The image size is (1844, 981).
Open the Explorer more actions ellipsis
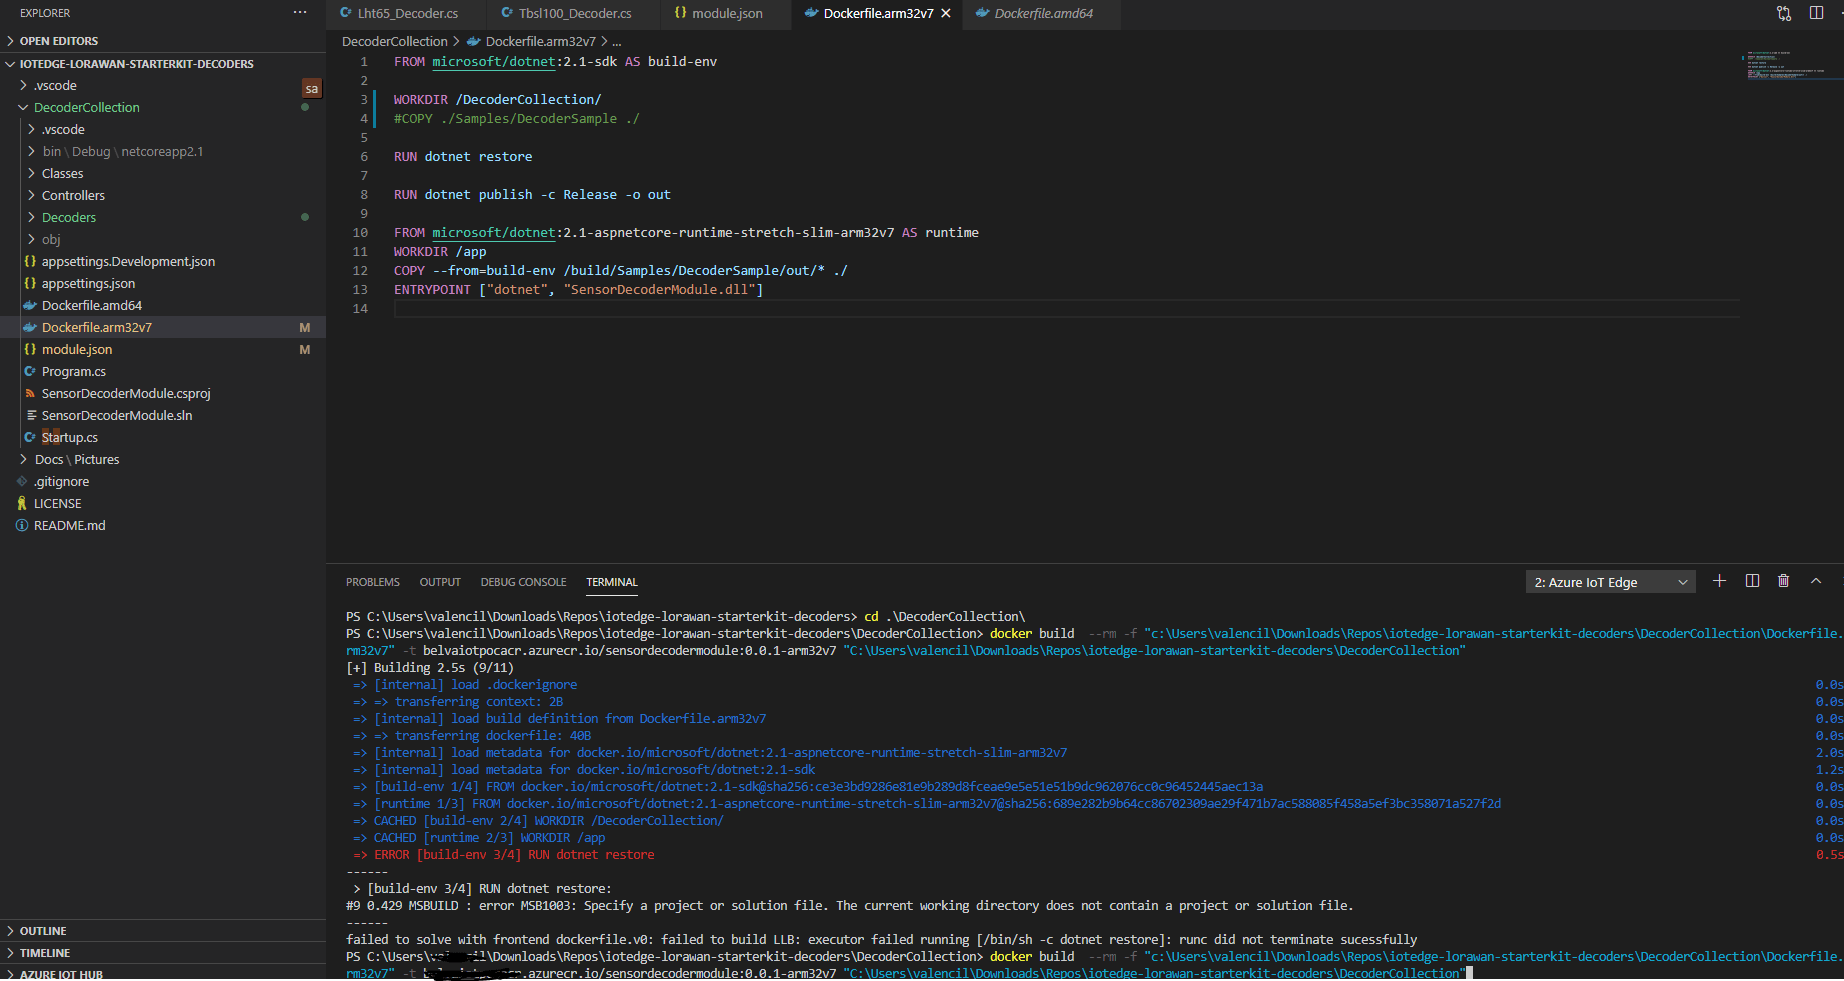click(300, 12)
